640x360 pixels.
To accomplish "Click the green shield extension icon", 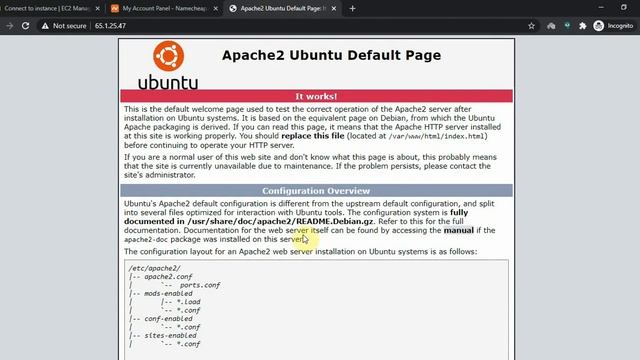I will pos(567,26).
